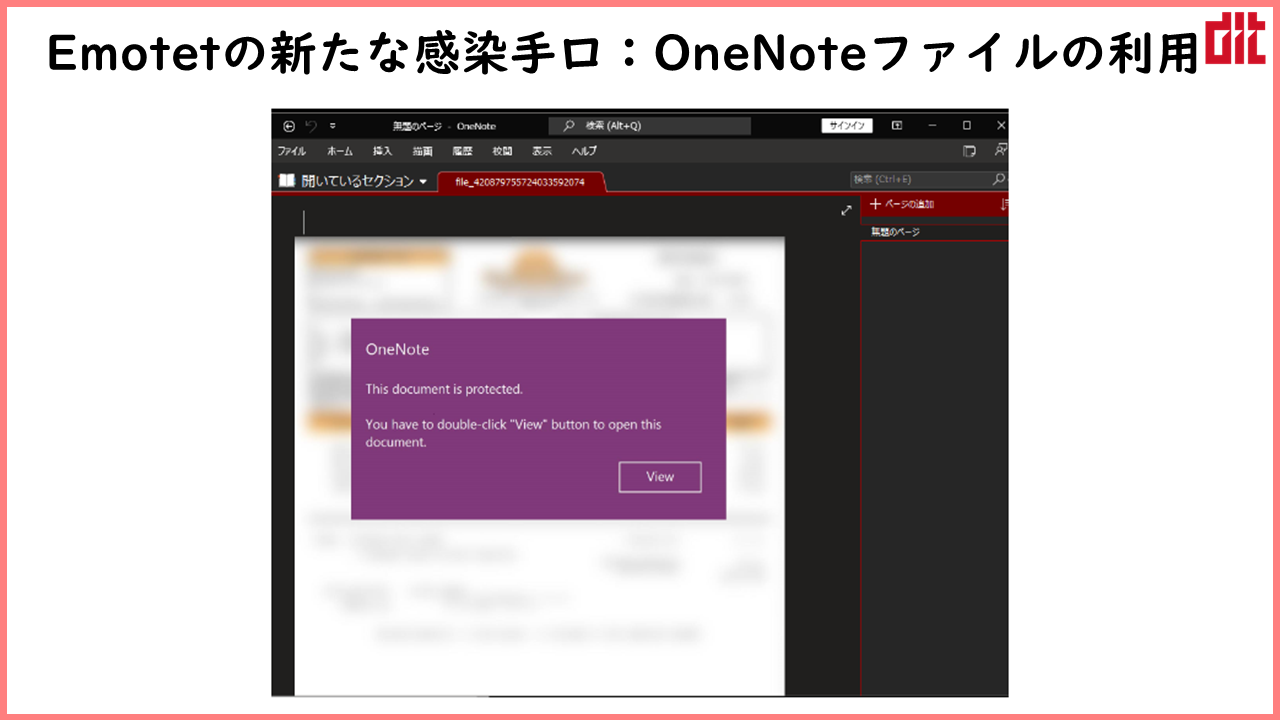Click the magnifier icon in the Alt+Q search box
Viewport: 1280px width, 720px height.
(x=569, y=126)
